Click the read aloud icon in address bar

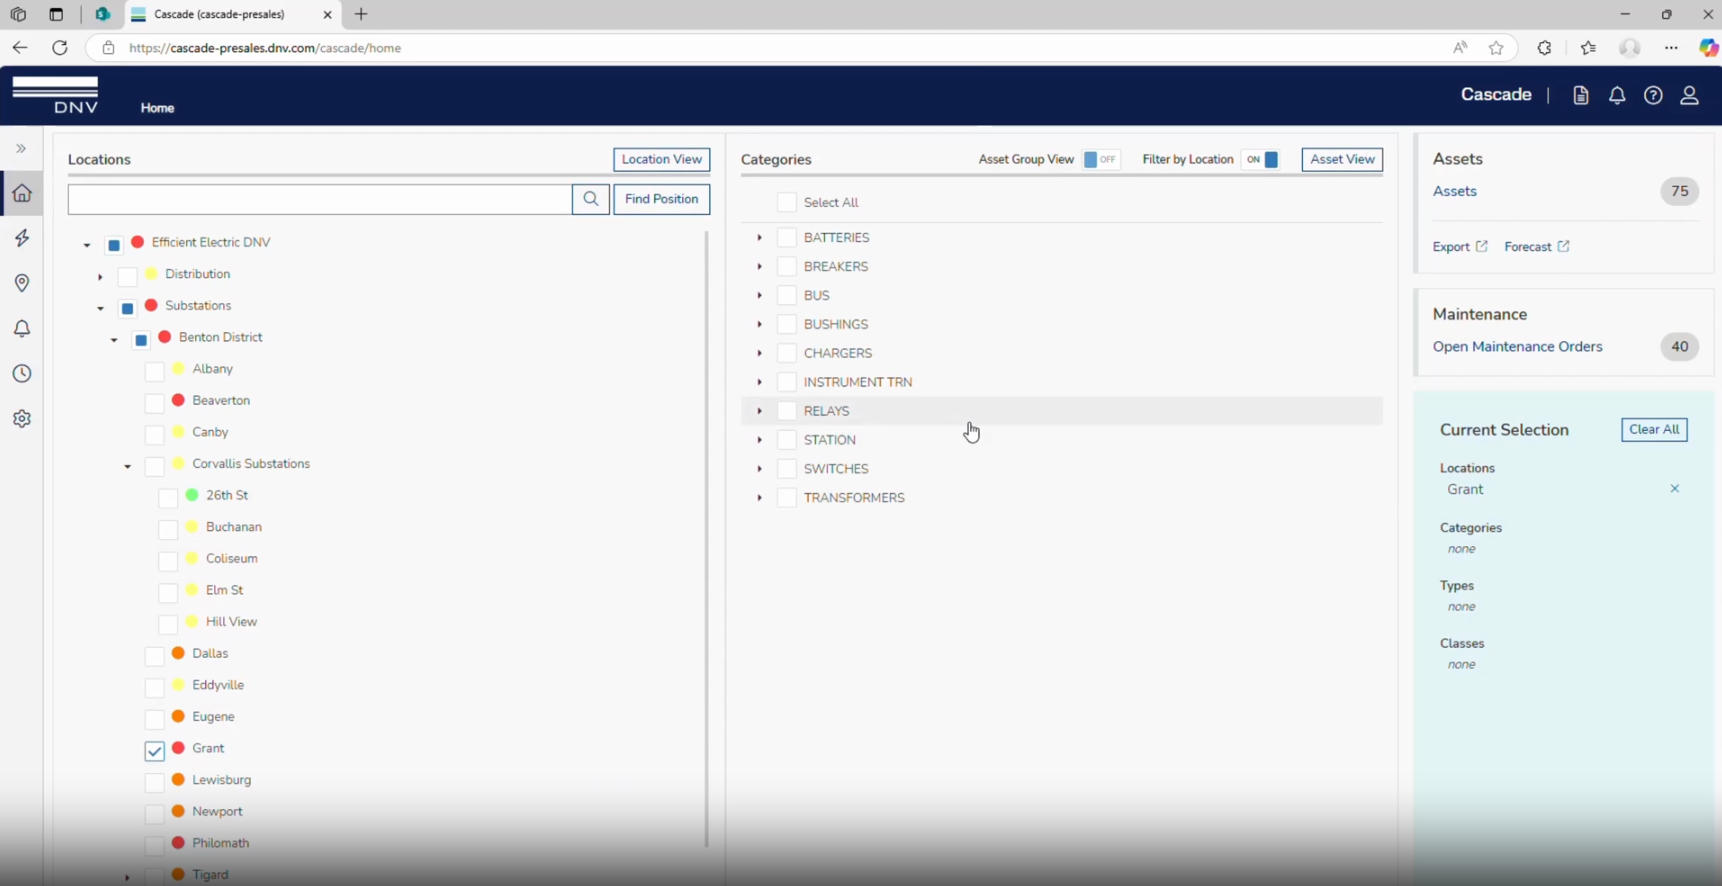click(x=1460, y=47)
